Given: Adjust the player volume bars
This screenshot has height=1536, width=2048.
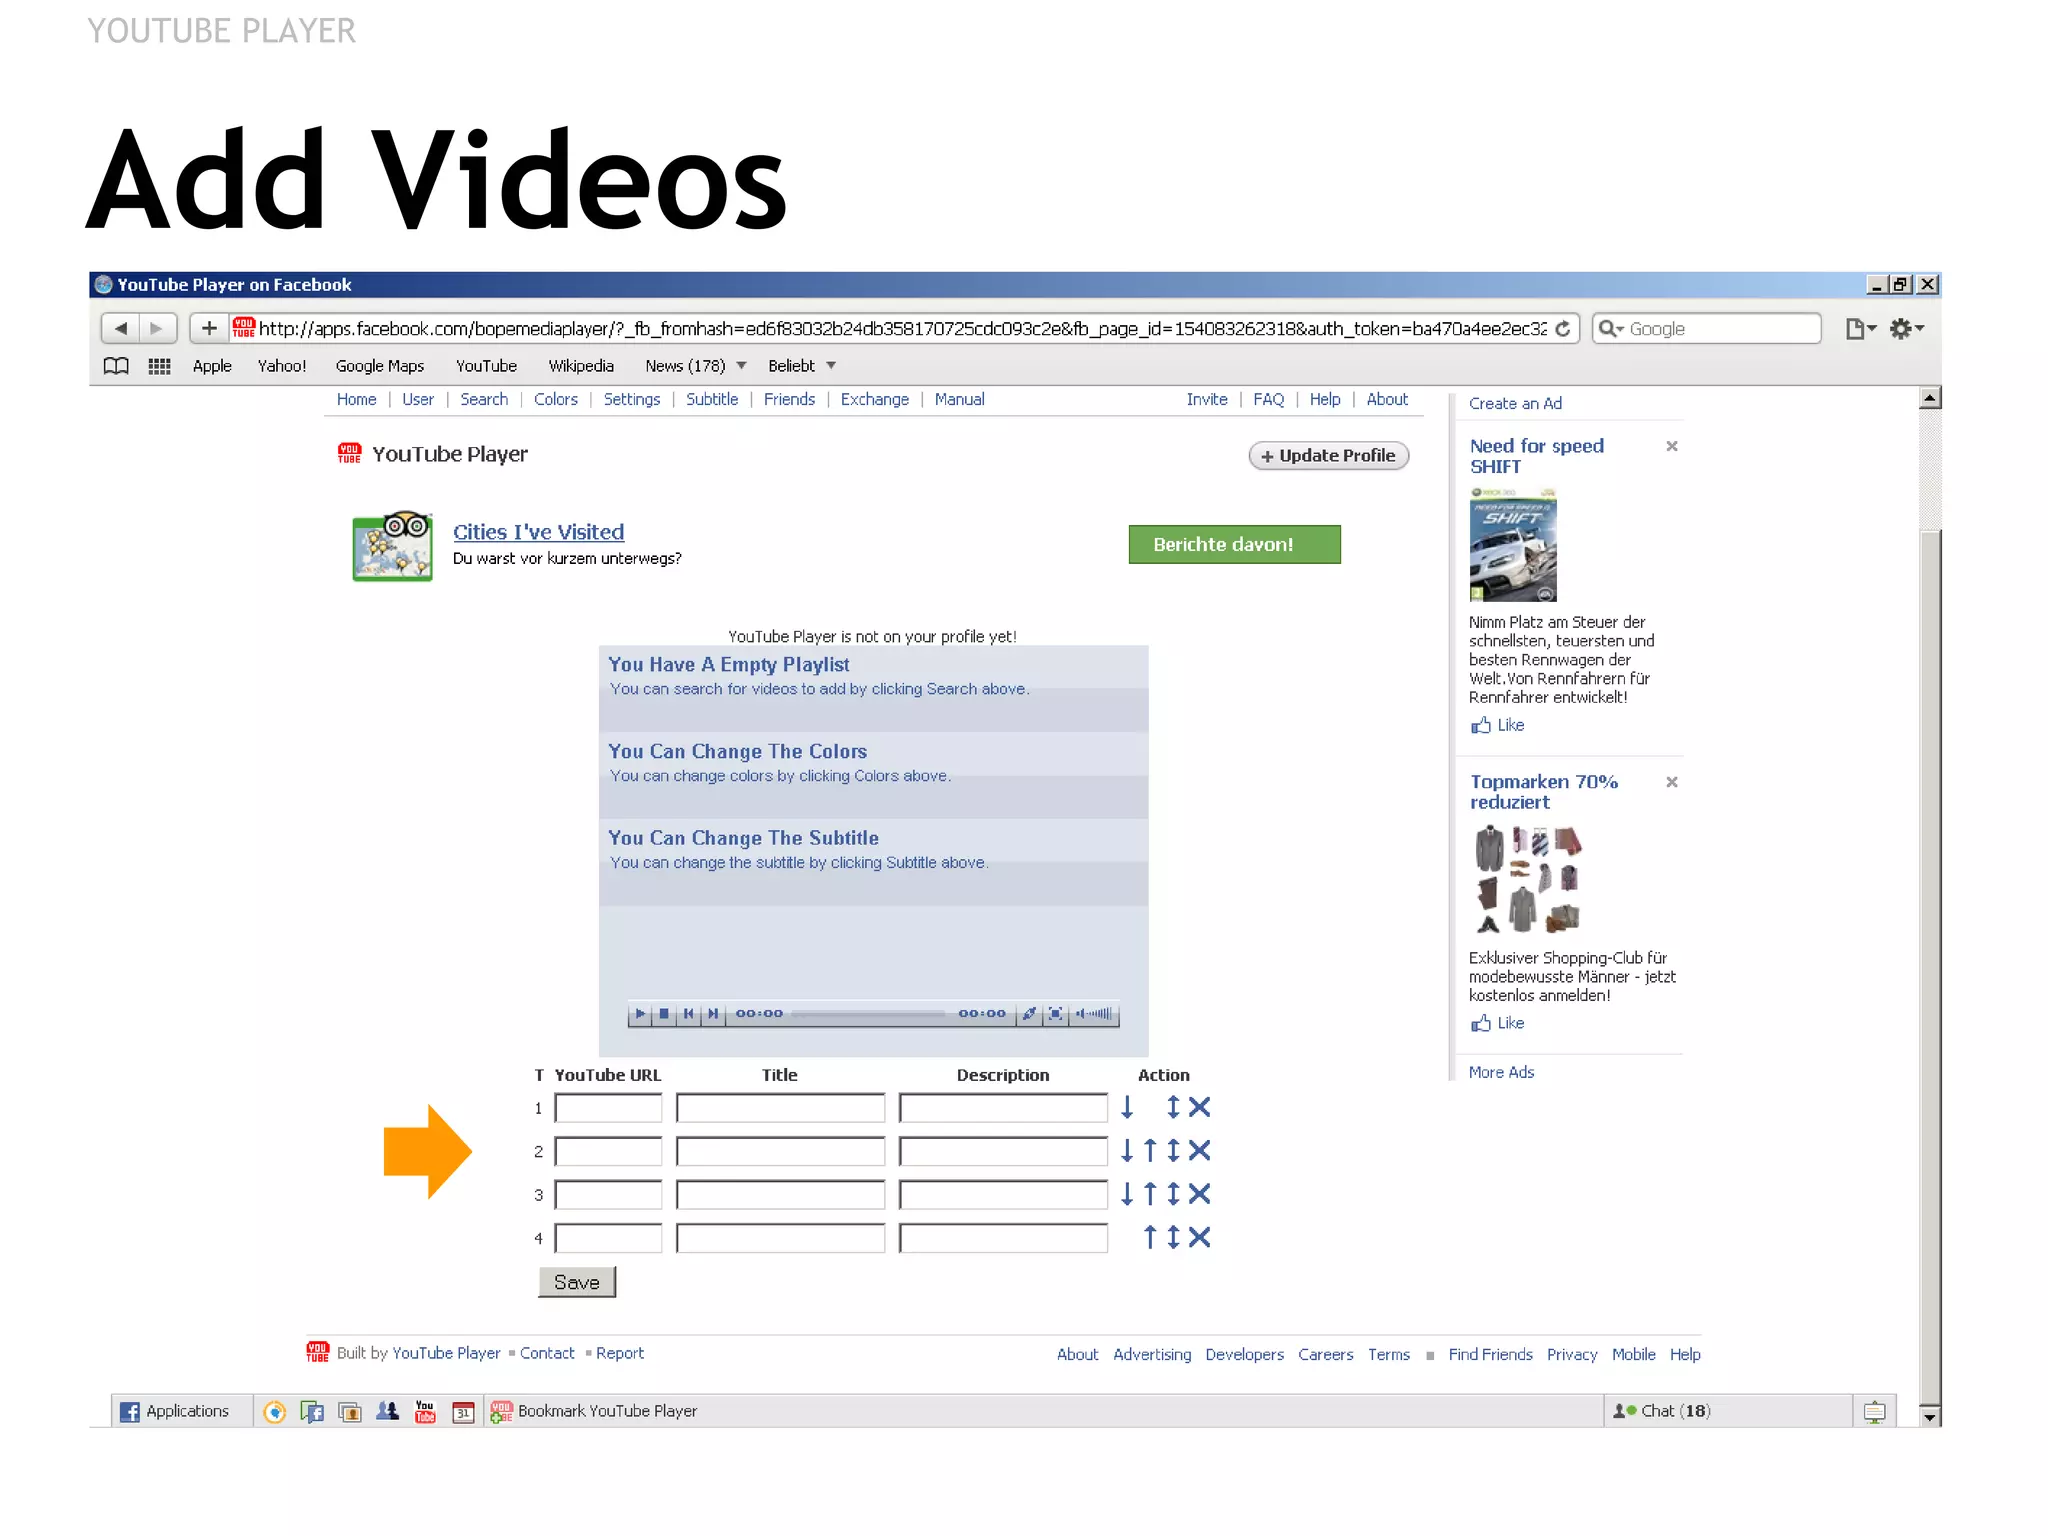Looking at the screenshot, I should (1094, 1014).
